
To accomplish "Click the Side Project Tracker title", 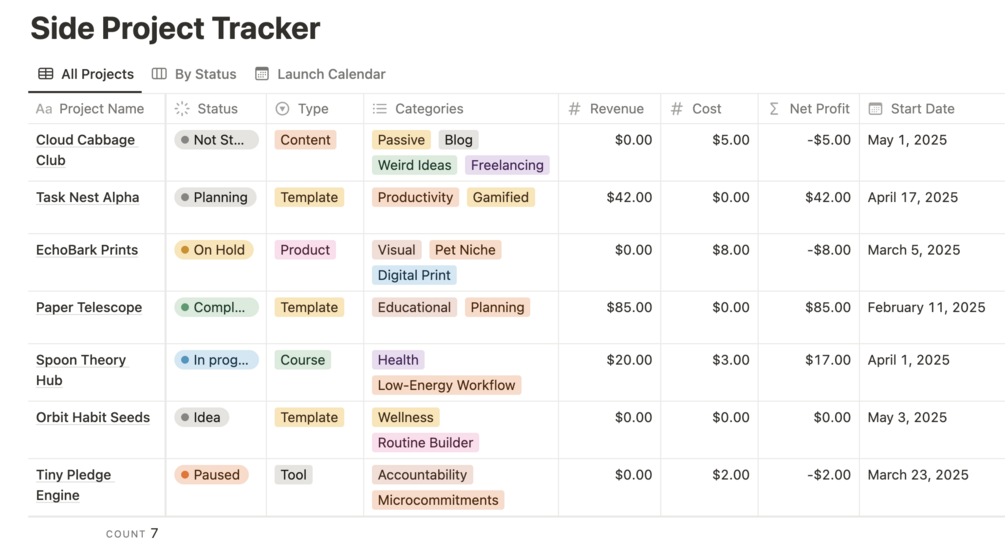I will pos(175,28).
